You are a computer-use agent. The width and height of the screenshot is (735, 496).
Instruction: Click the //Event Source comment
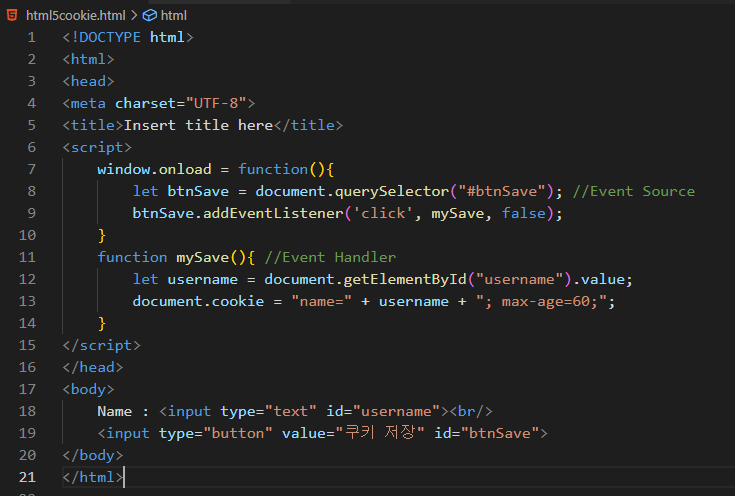point(634,191)
